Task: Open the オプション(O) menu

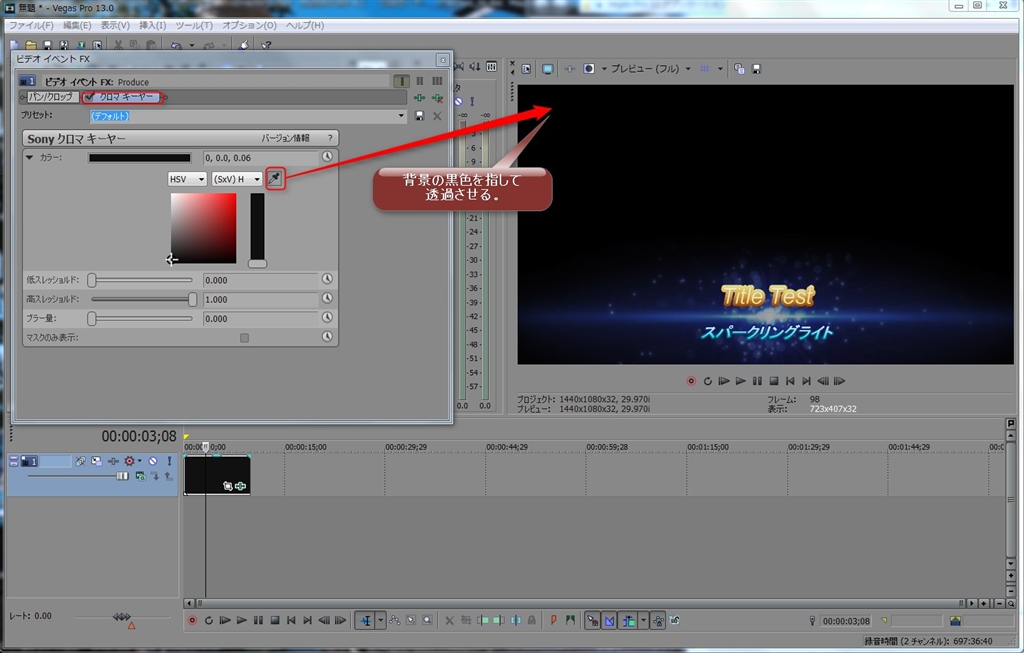Action: (249, 25)
